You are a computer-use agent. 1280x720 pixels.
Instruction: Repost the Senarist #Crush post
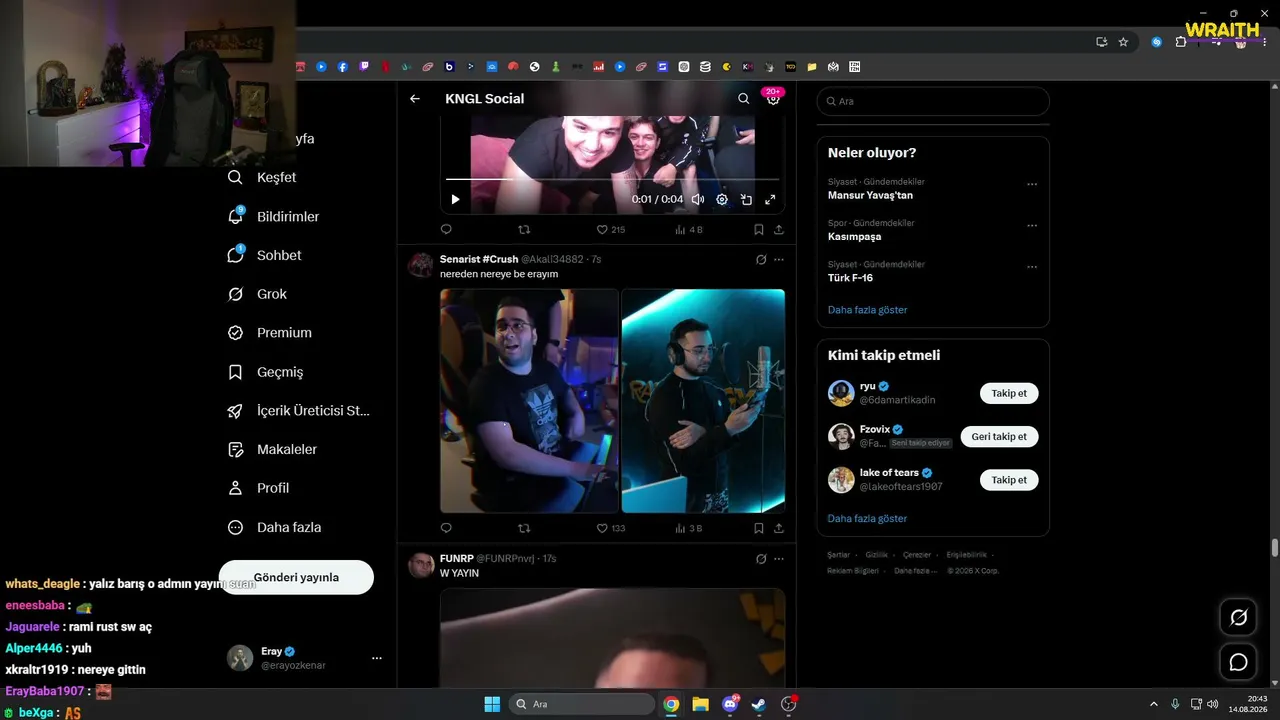click(524, 528)
